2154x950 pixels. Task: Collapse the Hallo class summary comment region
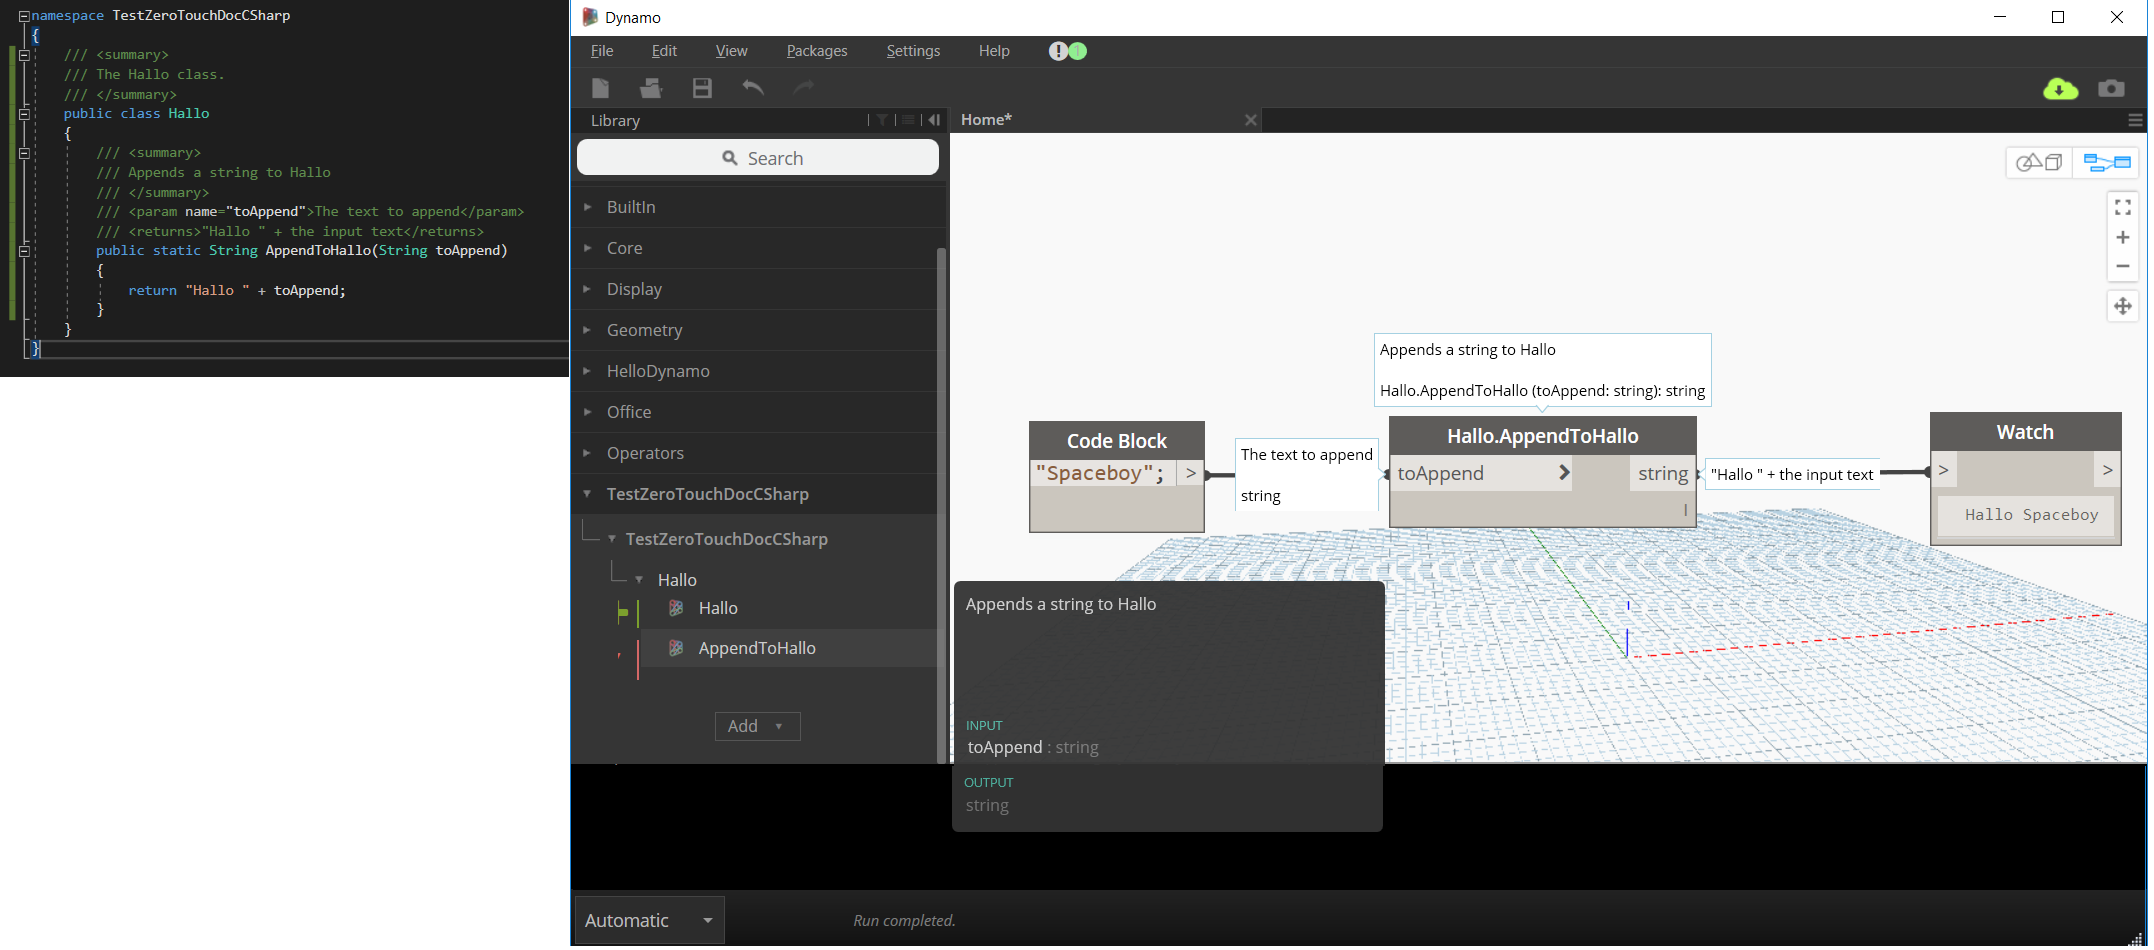[x=24, y=55]
